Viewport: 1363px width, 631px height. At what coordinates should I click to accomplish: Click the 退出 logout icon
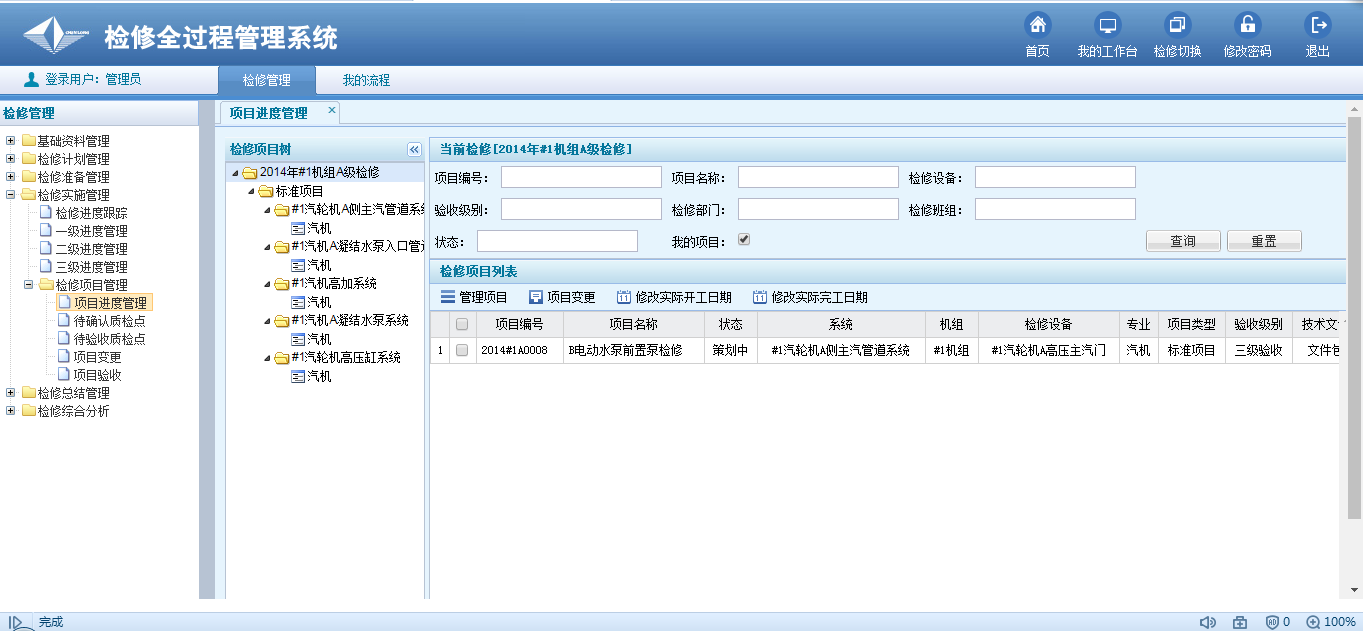(x=1318, y=26)
